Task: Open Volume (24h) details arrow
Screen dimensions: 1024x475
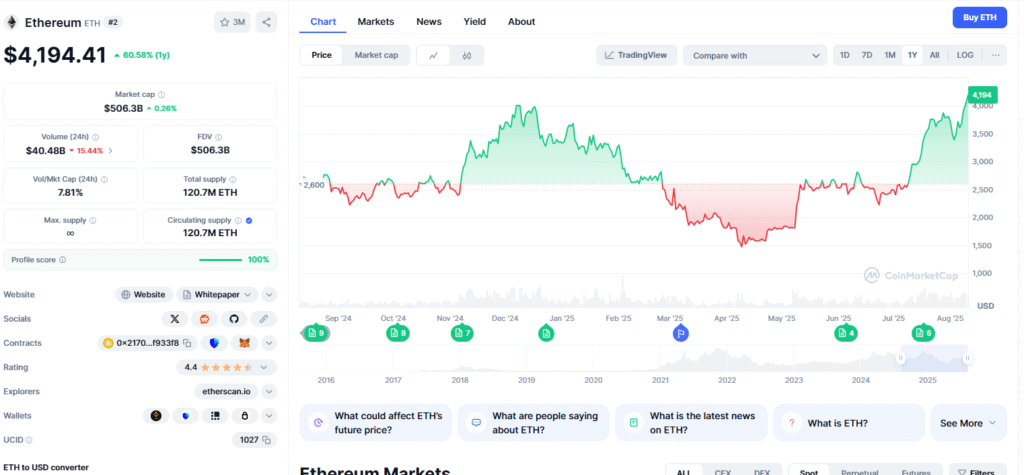Action: 110,151
